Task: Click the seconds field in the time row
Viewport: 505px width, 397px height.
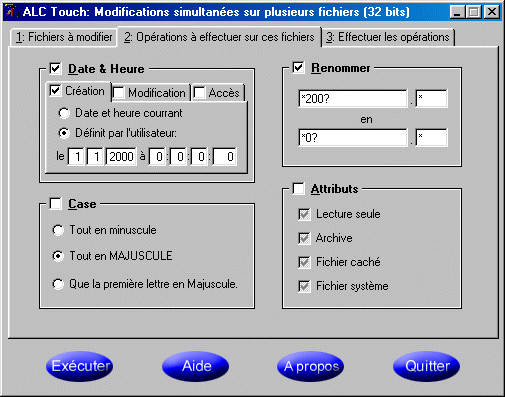Action: pyautogui.click(x=199, y=156)
